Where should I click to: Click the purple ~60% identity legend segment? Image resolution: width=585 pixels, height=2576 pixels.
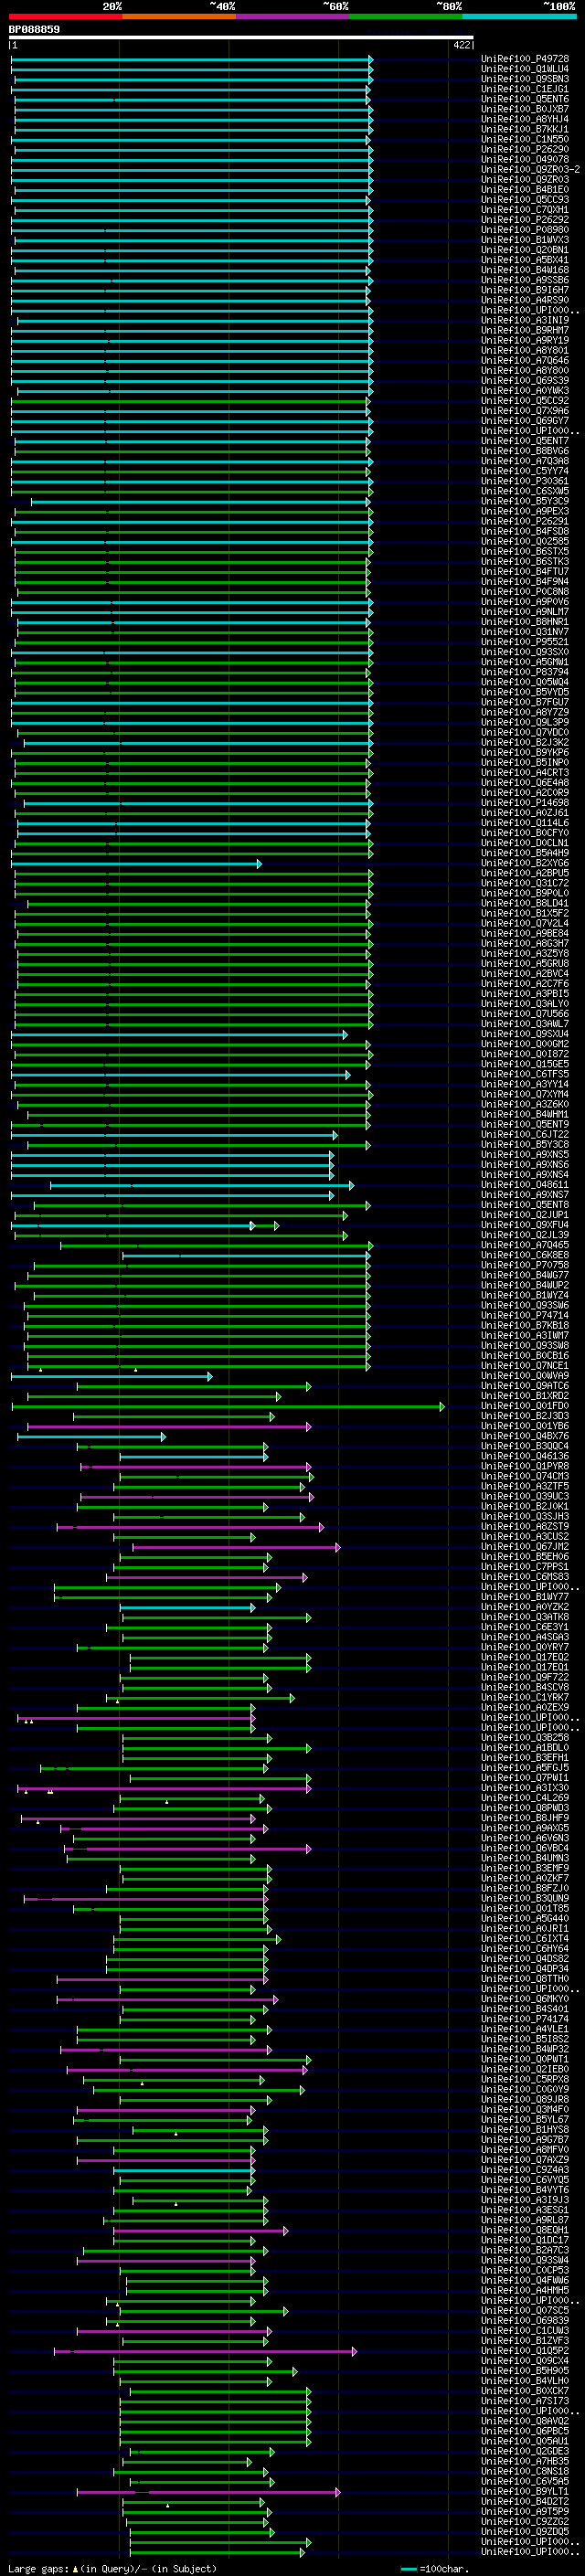[x=293, y=16]
